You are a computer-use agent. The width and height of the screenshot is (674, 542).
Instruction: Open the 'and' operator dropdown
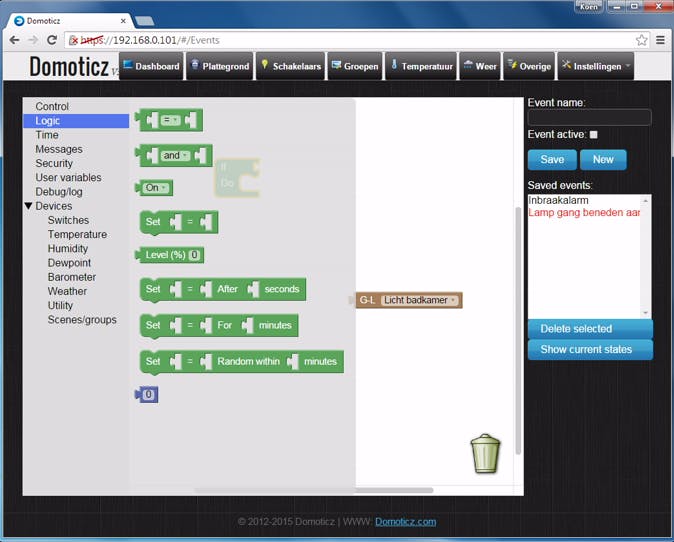(x=175, y=156)
